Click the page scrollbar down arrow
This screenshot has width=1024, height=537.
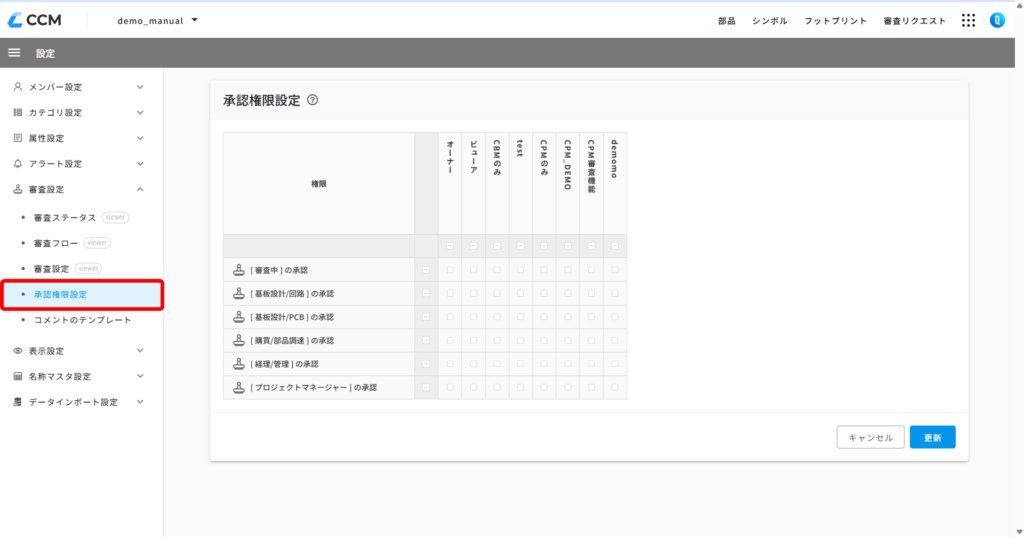[x=1019, y=532]
